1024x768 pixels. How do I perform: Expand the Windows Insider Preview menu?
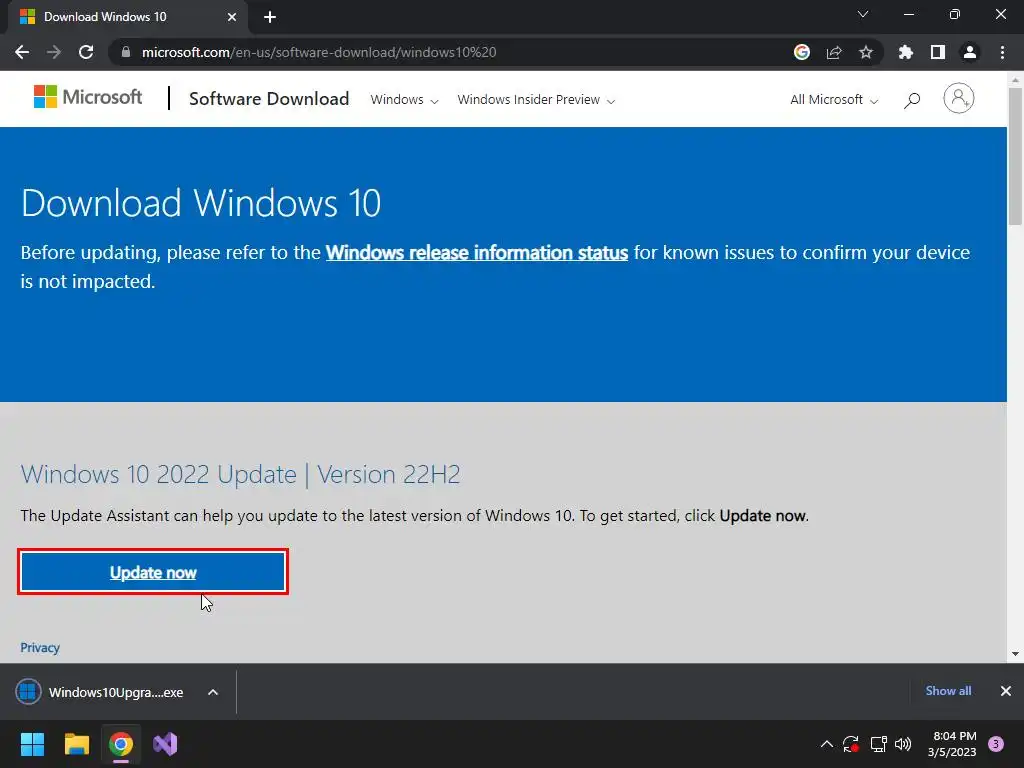tap(536, 99)
